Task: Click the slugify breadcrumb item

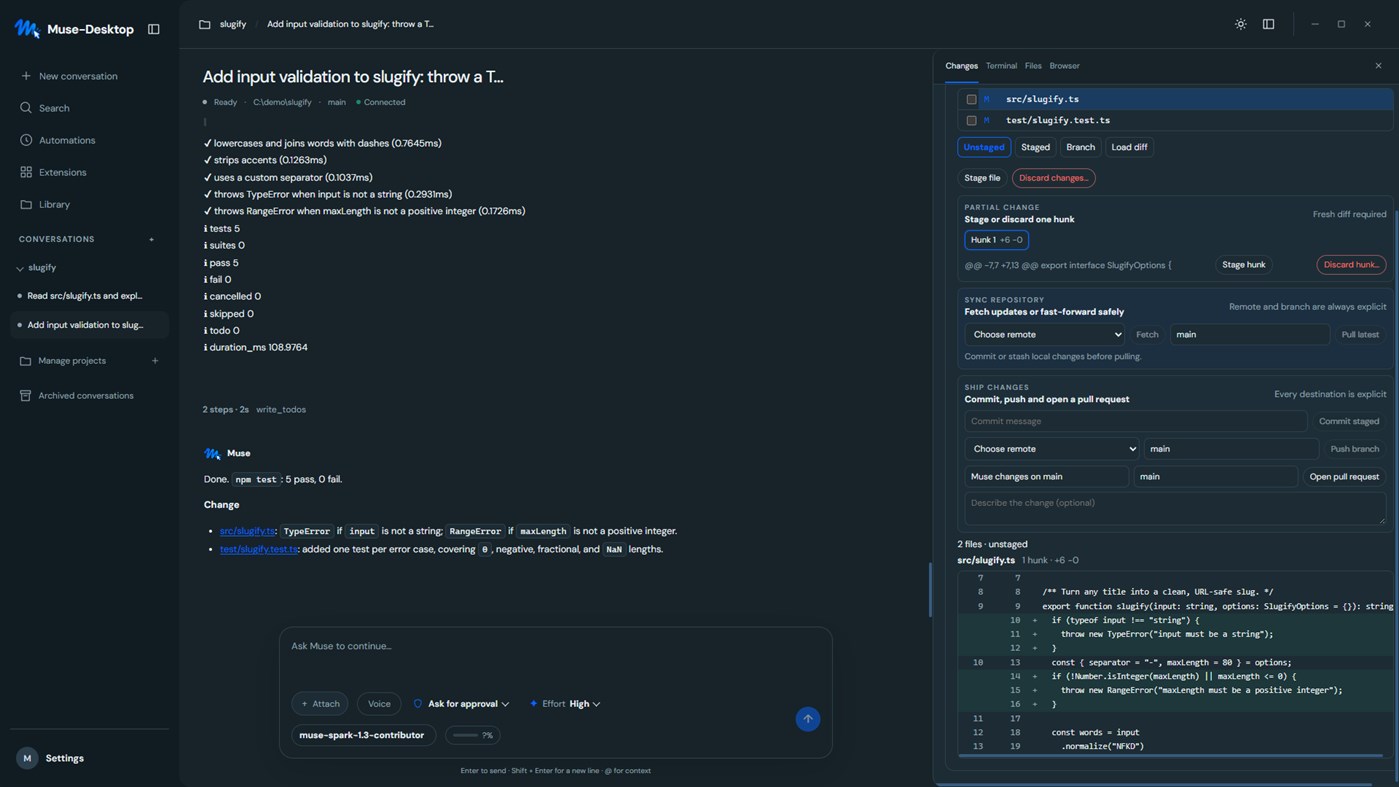Action: pos(233,24)
